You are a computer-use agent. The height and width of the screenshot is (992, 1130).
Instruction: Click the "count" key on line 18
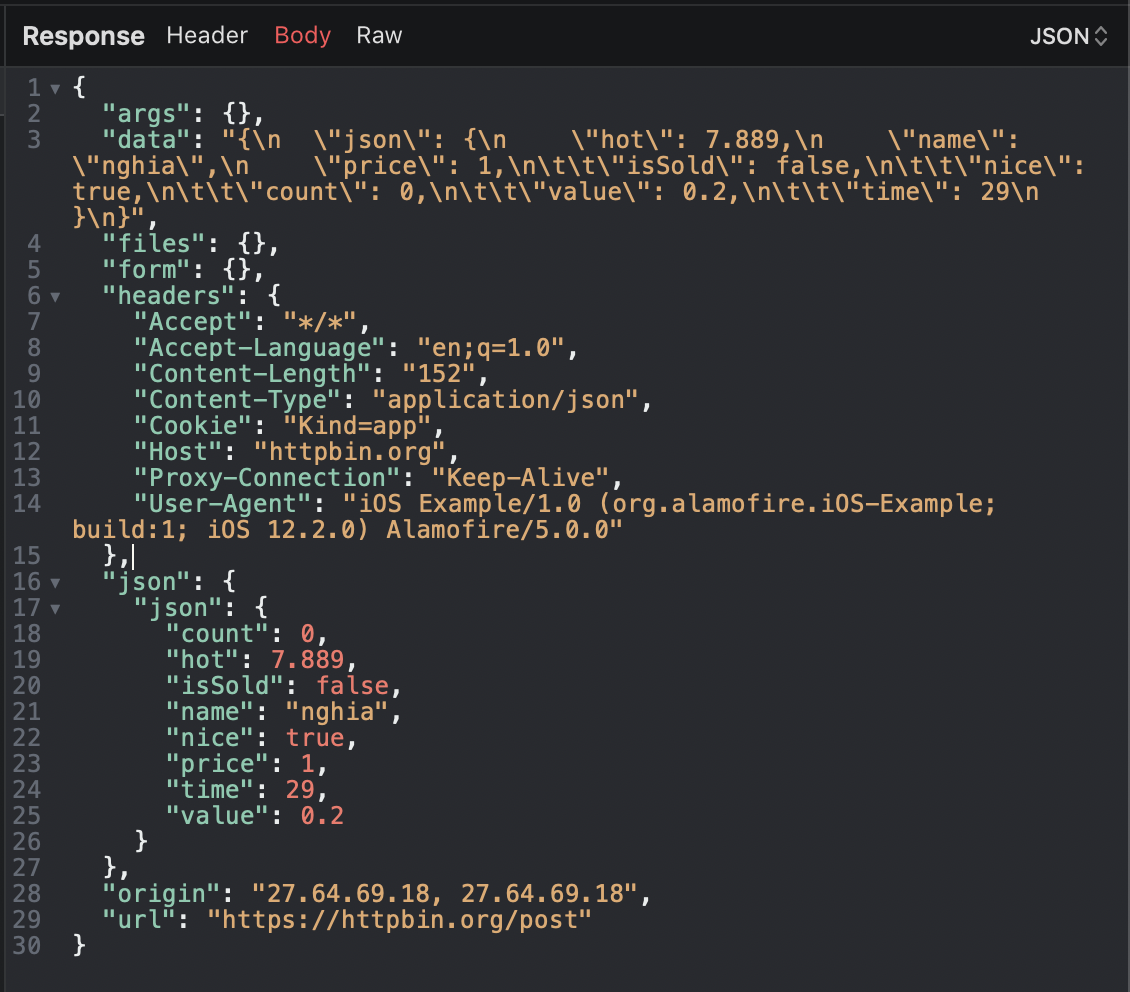coord(217,633)
